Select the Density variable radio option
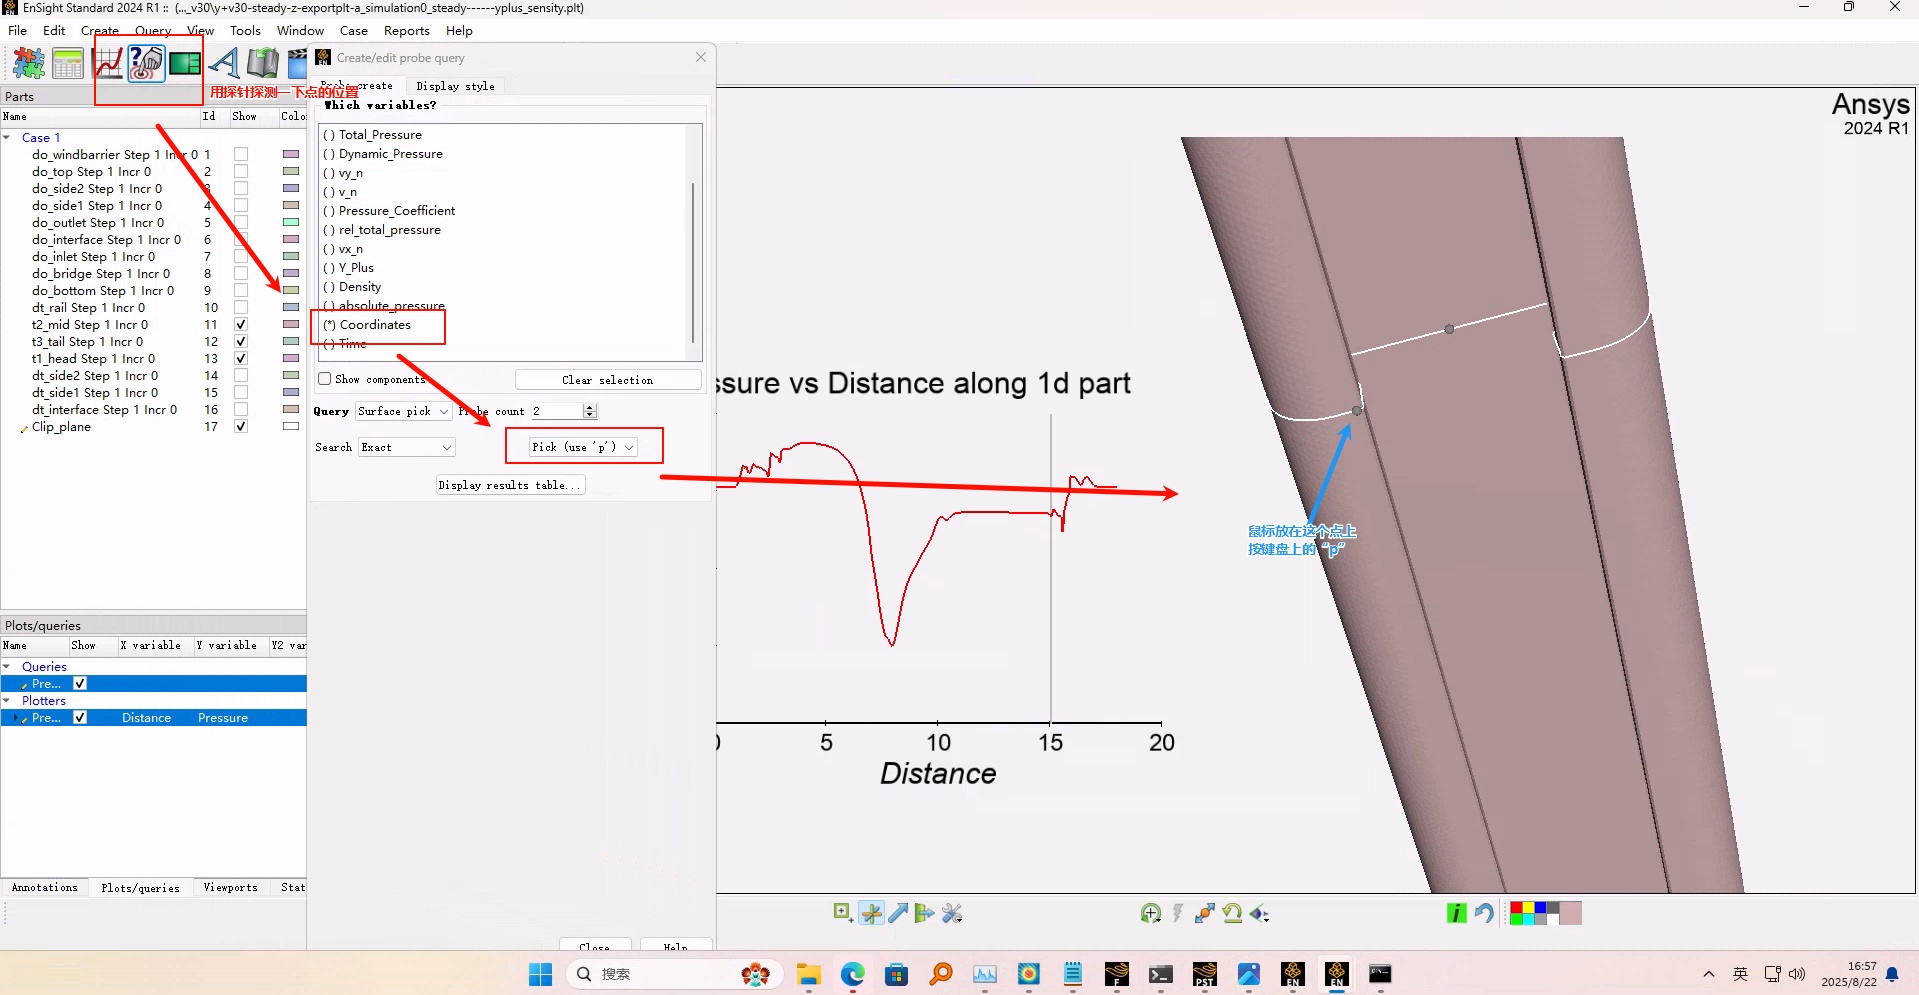Screen dimensions: 1919x995 point(330,287)
